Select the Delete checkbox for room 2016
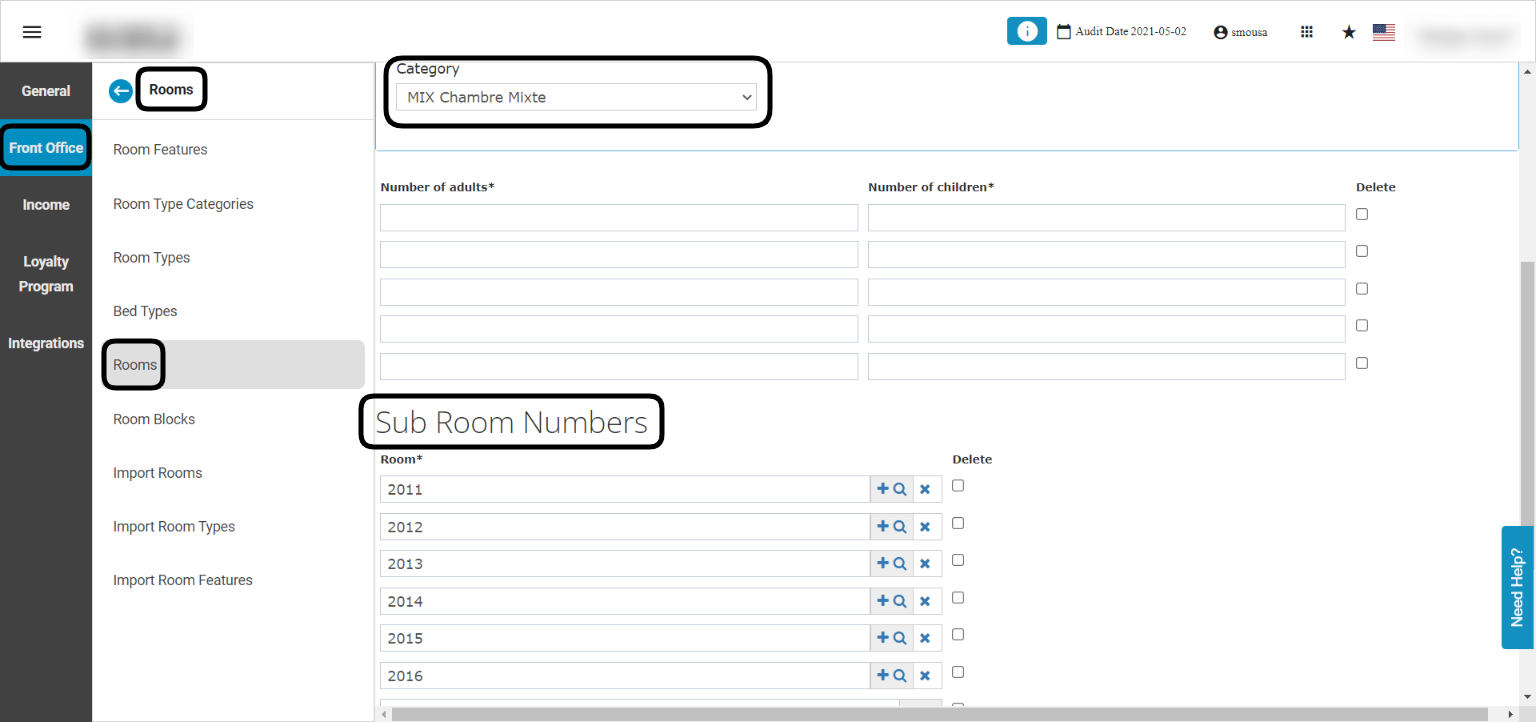This screenshot has height=722, width=1536. coord(958,672)
